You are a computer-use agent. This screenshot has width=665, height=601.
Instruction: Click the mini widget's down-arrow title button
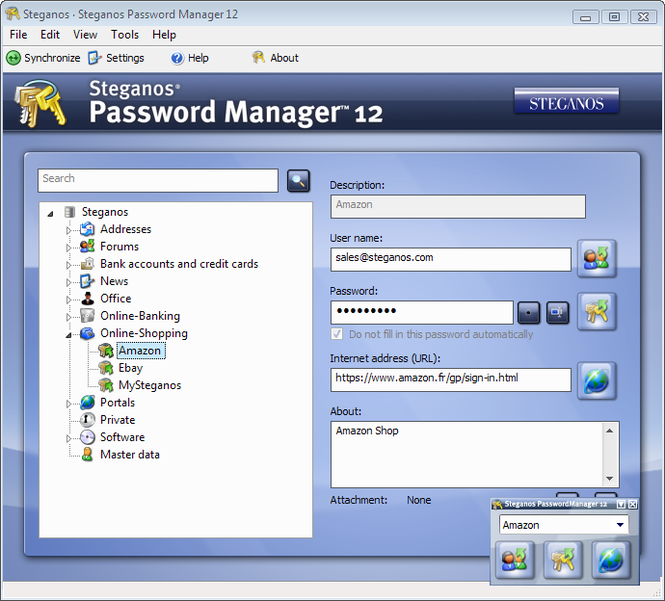[621, 504]
